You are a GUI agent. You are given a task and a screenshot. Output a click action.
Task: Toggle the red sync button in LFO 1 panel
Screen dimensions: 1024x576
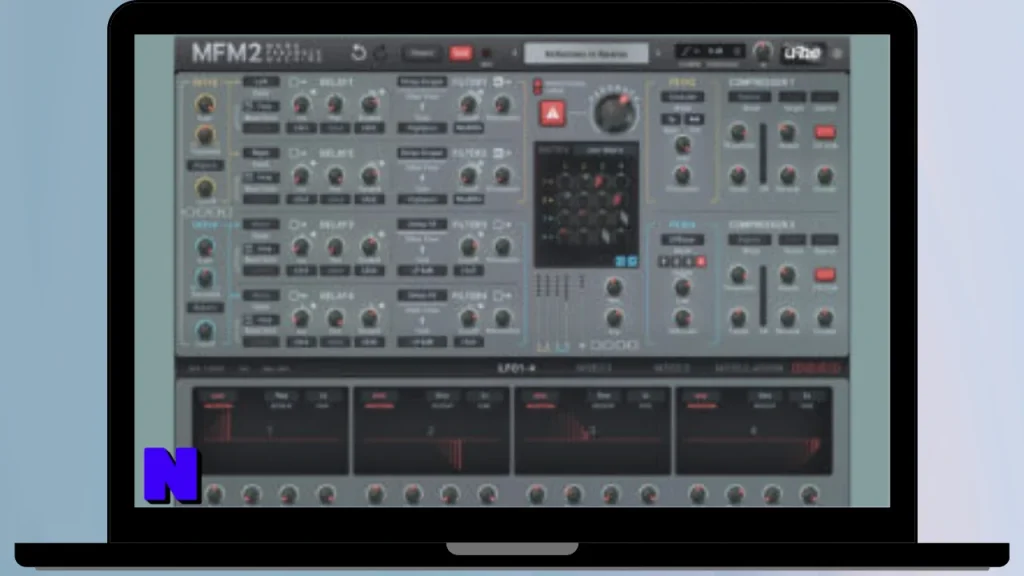217,396
